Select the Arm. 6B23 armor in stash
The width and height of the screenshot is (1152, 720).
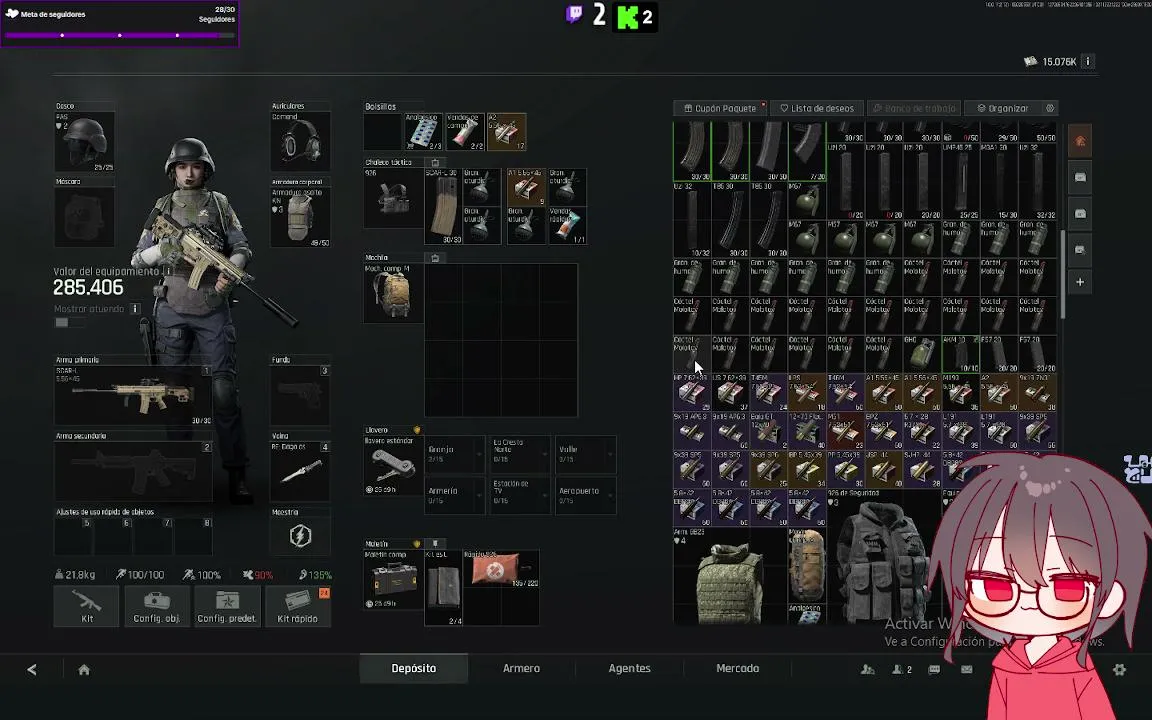point(730,575)
